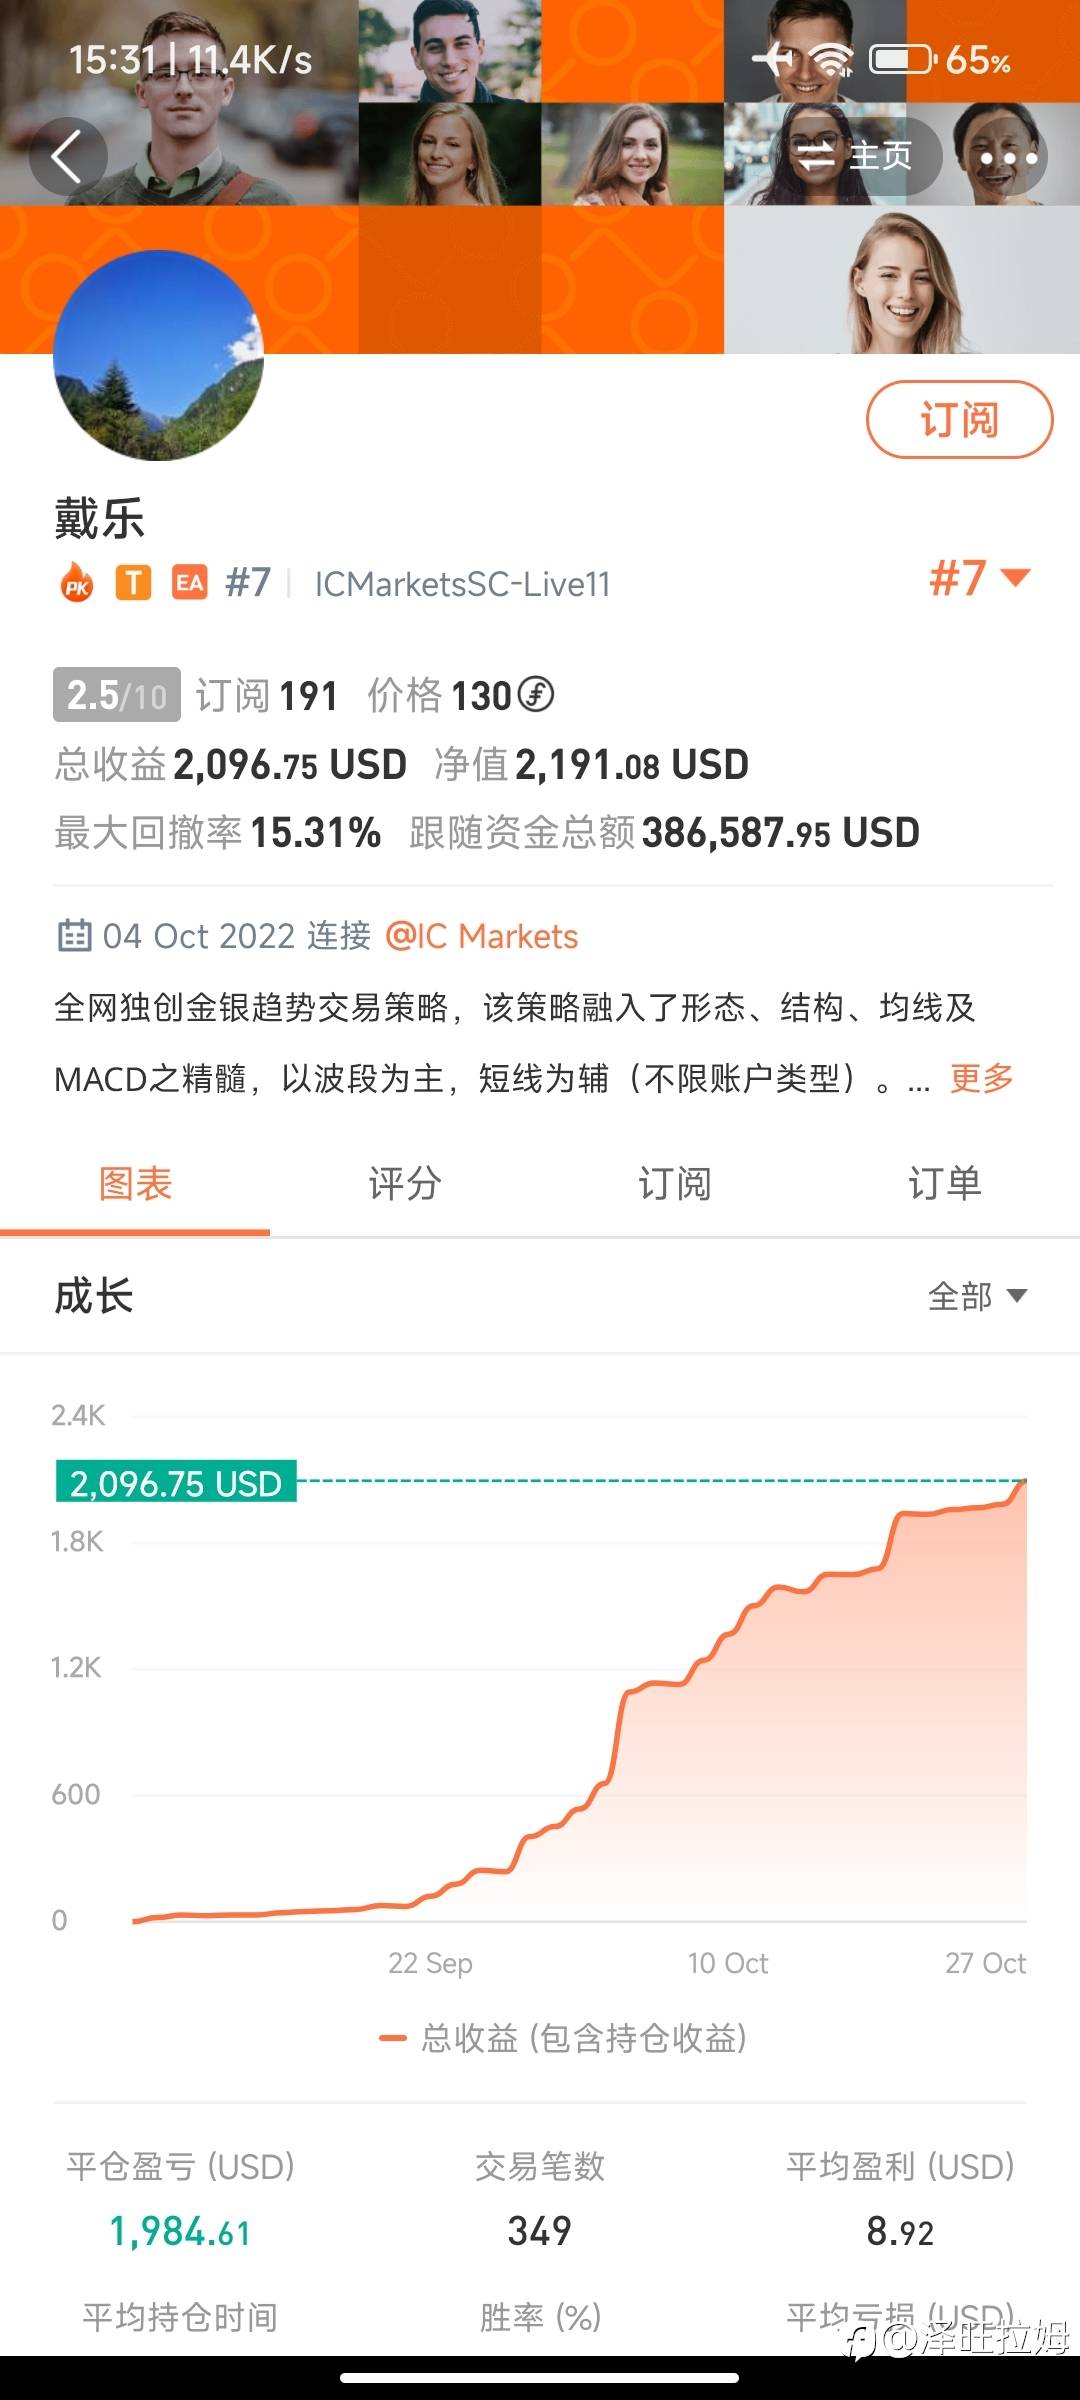
Task: Tap the PK flame badge icon
Action: pos(77,583)
